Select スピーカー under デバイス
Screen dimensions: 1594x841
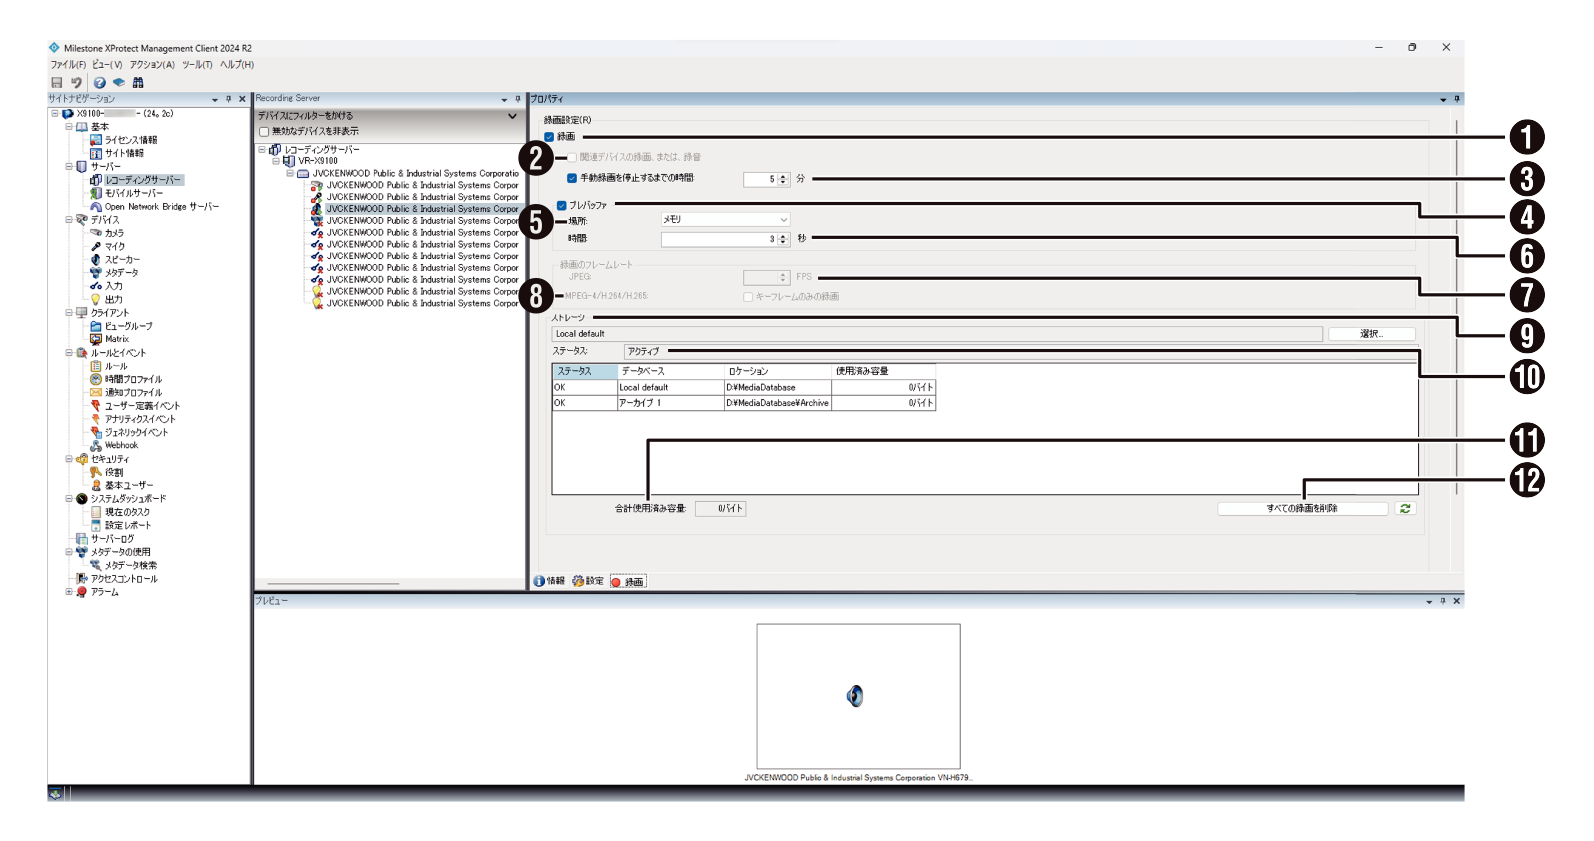coord(122,259)
